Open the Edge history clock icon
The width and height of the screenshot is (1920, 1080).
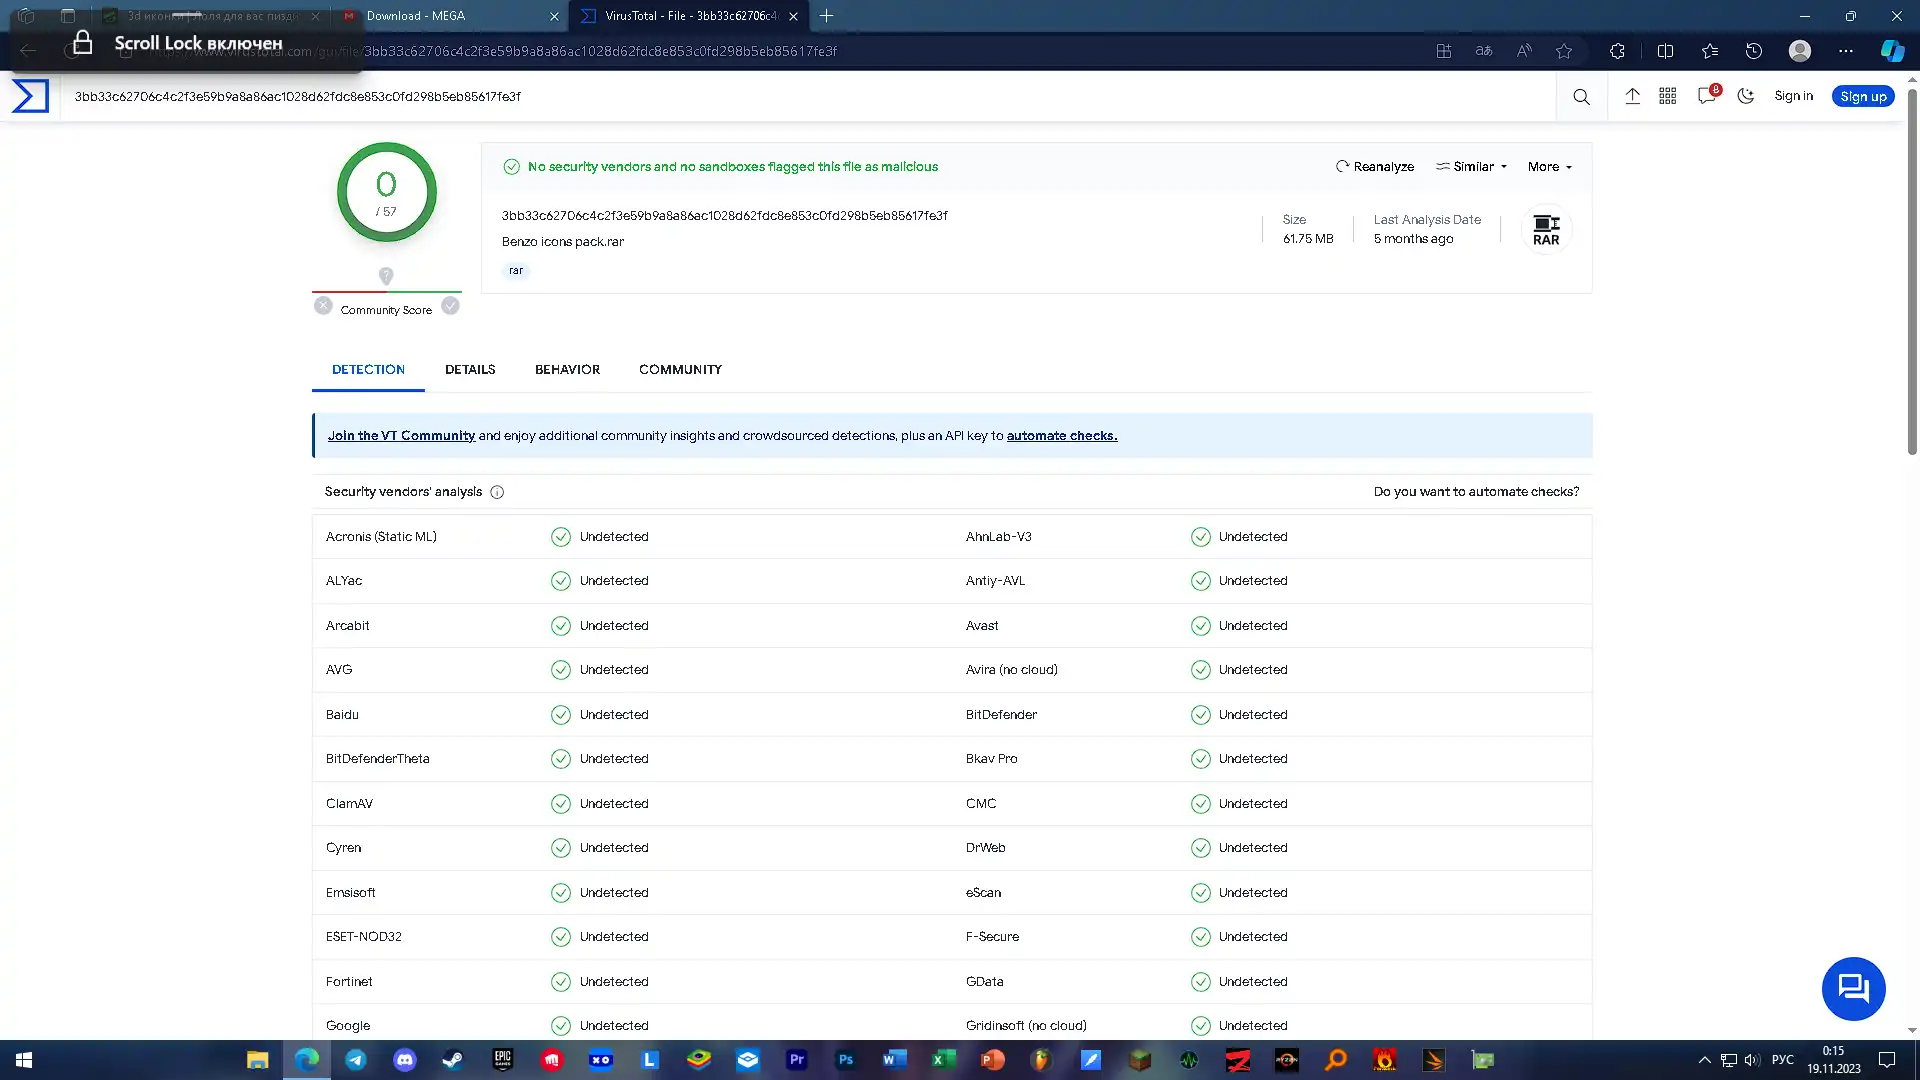pyautogui.click(x=1754, y=51)
